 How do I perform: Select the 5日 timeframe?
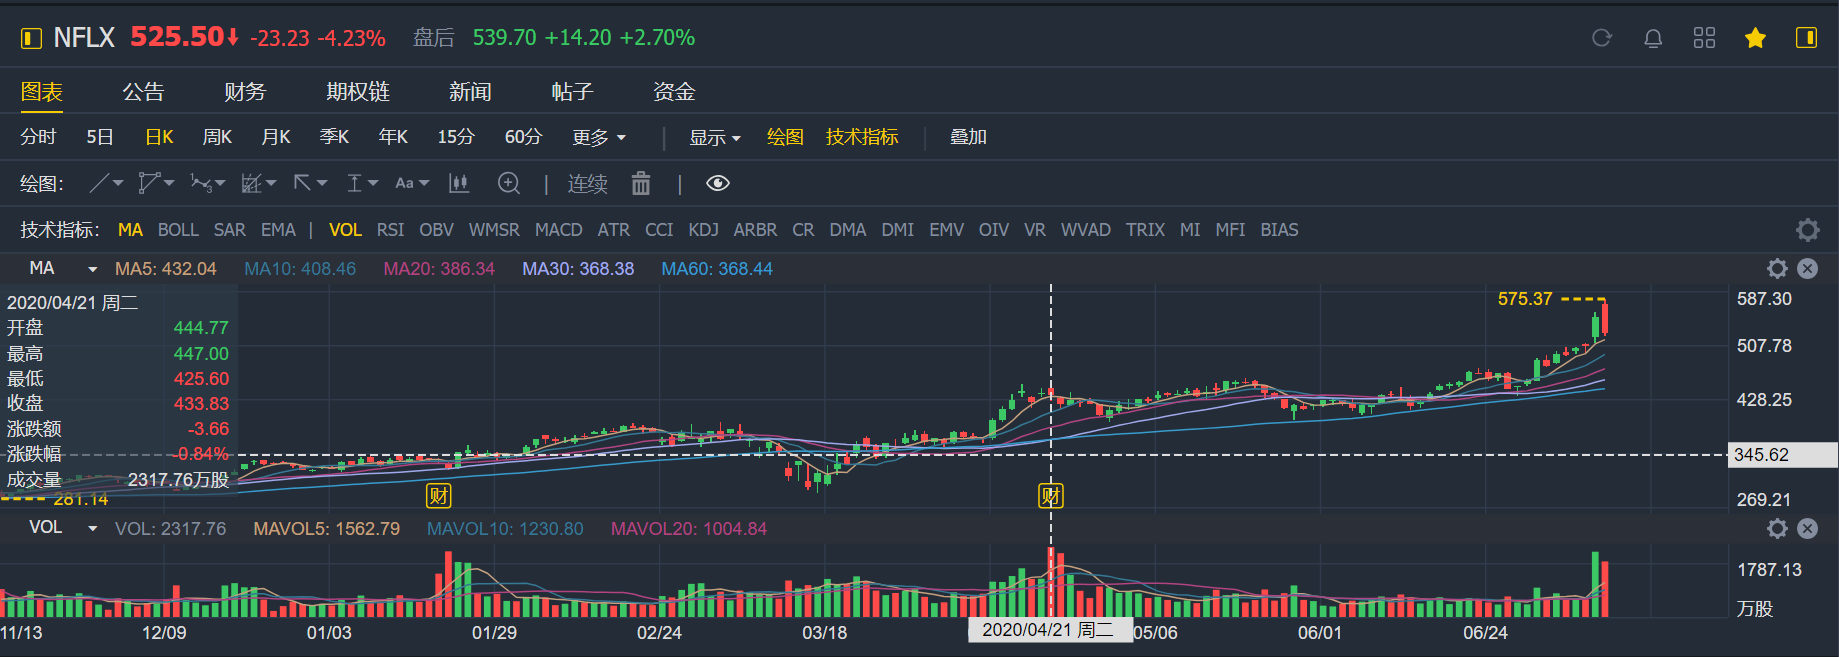point(100,137)
